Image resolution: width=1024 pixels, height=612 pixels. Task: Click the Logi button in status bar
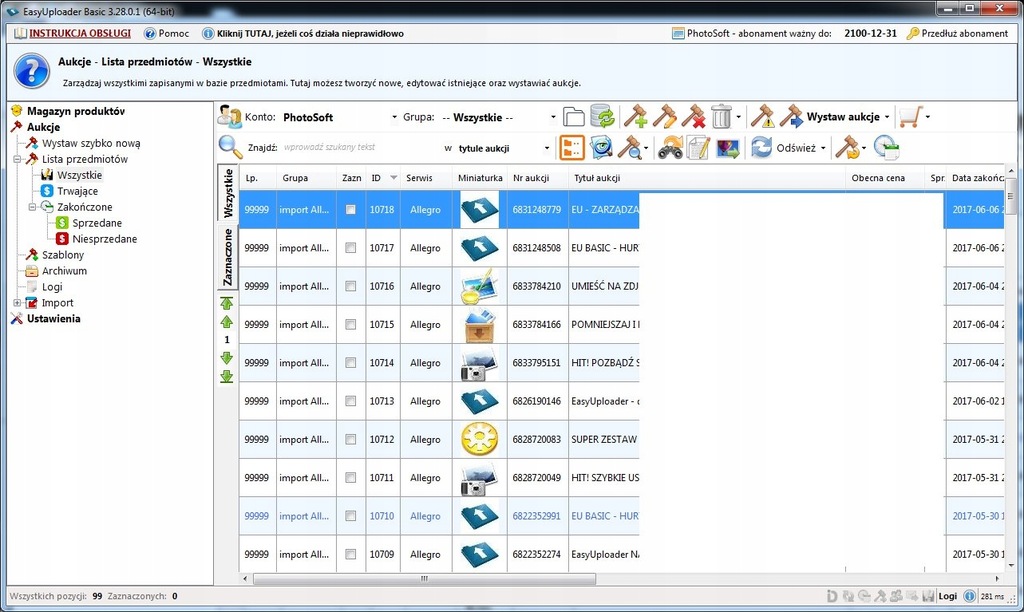pyautogui.click(x=948, y=596)
